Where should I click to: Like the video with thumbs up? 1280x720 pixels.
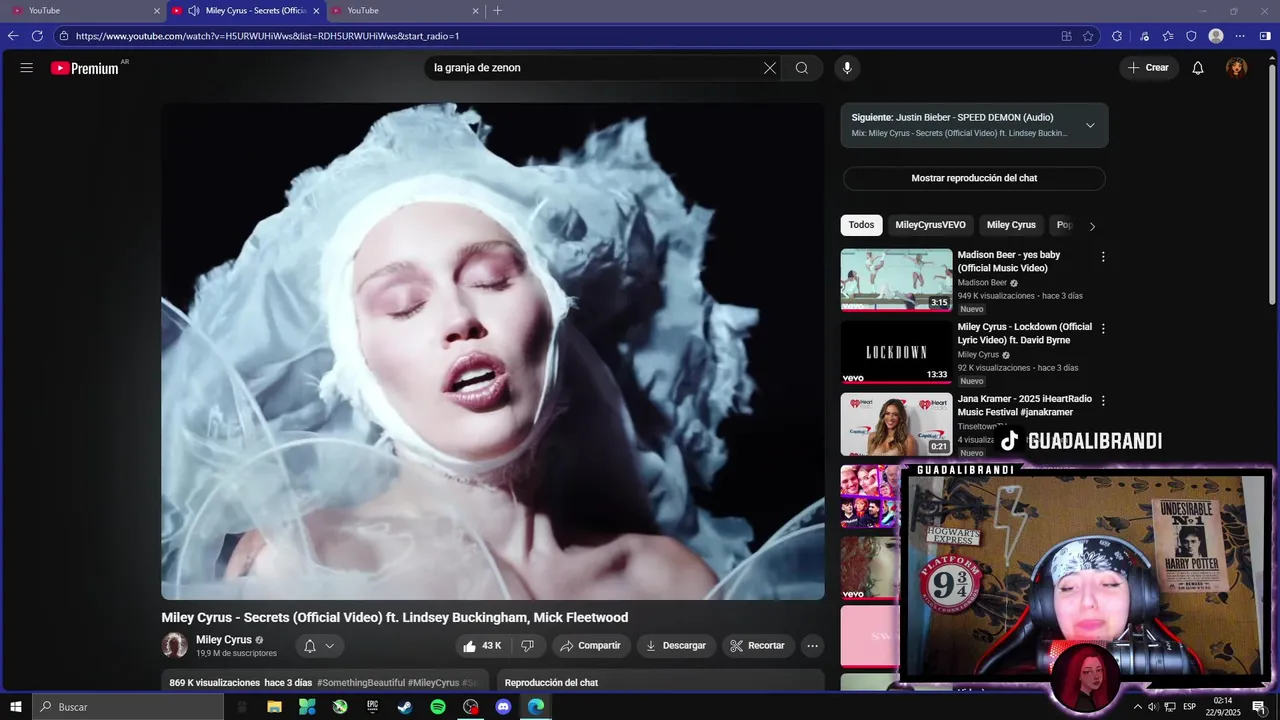pyautogui.click(x=482, y=646)
